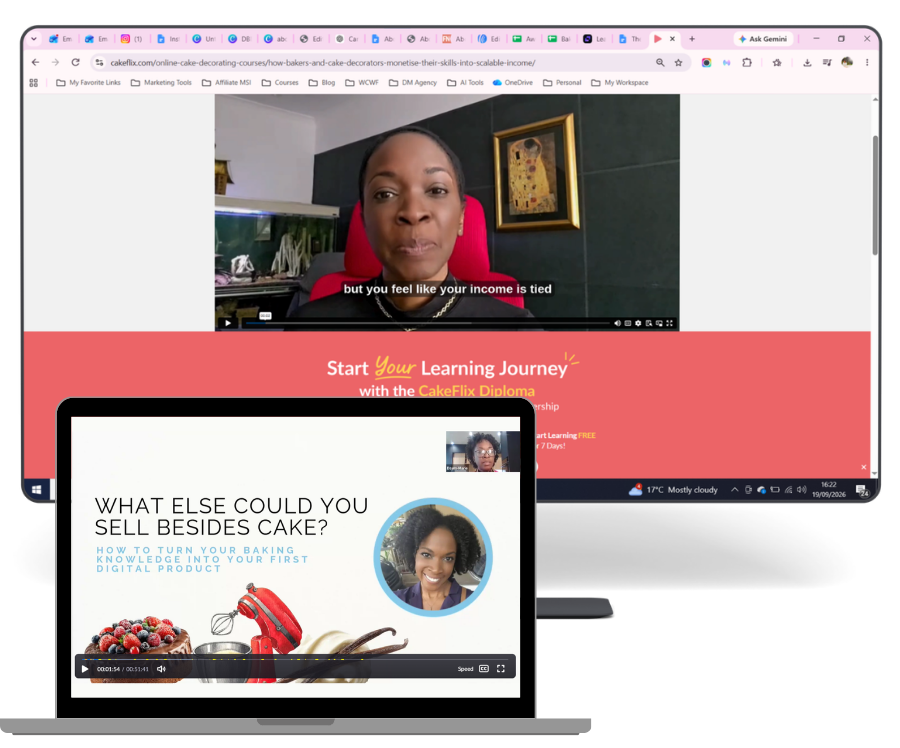Open site information icon in address bar
This screenshot has width=900, height=748.
pyautogui.click(x=99, y=62)
